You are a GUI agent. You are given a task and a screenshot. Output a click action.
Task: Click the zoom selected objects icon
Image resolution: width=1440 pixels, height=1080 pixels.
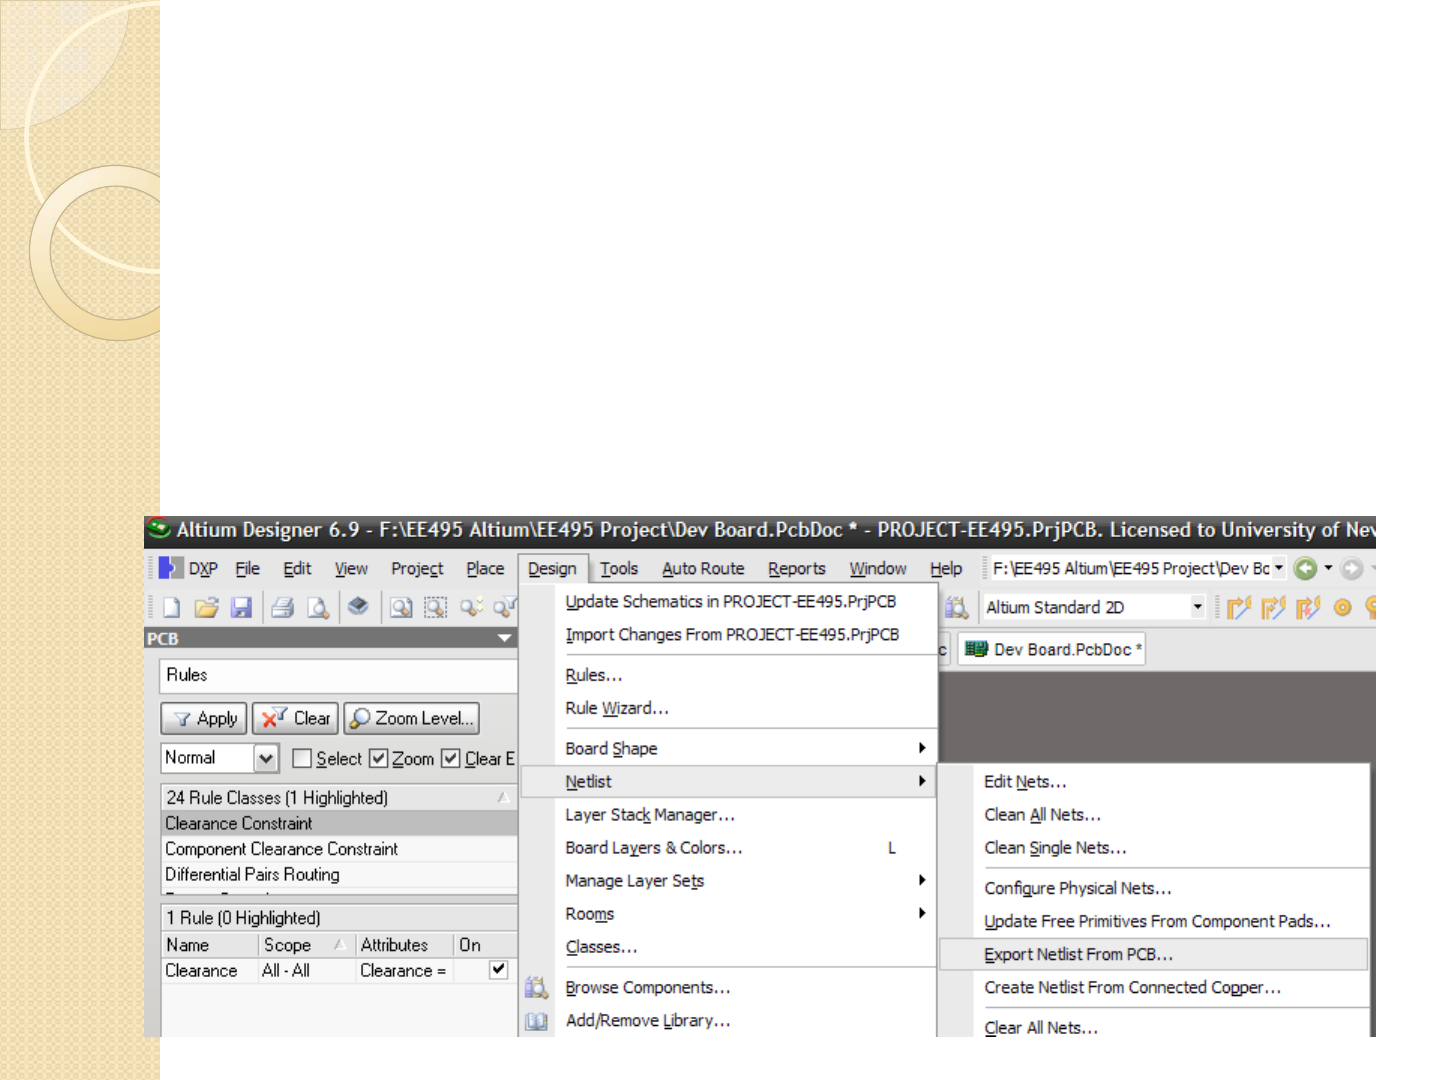[x=472, y=607]
